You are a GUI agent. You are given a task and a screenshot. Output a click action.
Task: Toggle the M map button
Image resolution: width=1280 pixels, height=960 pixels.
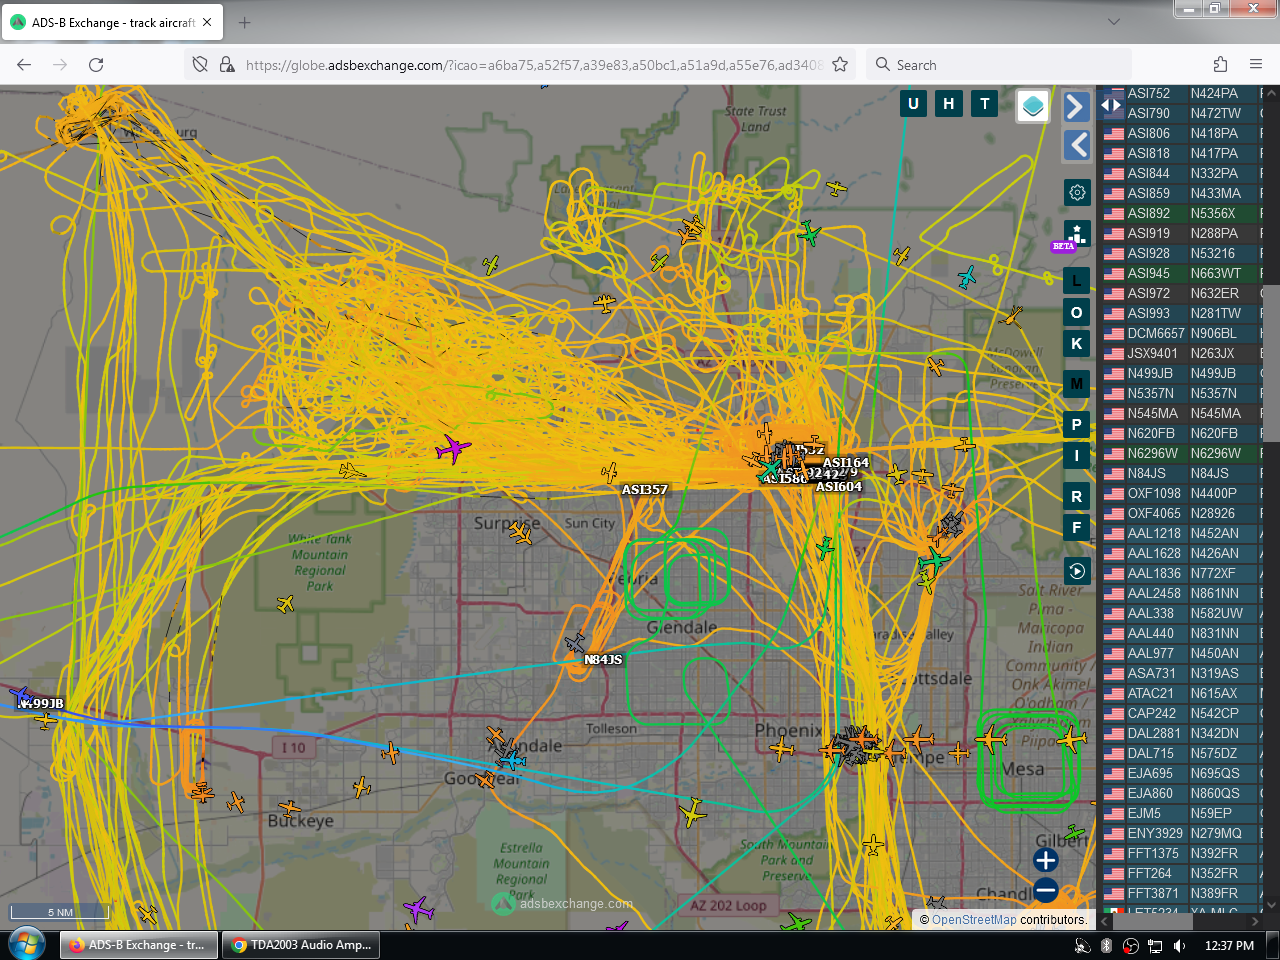coord(1077,383)
